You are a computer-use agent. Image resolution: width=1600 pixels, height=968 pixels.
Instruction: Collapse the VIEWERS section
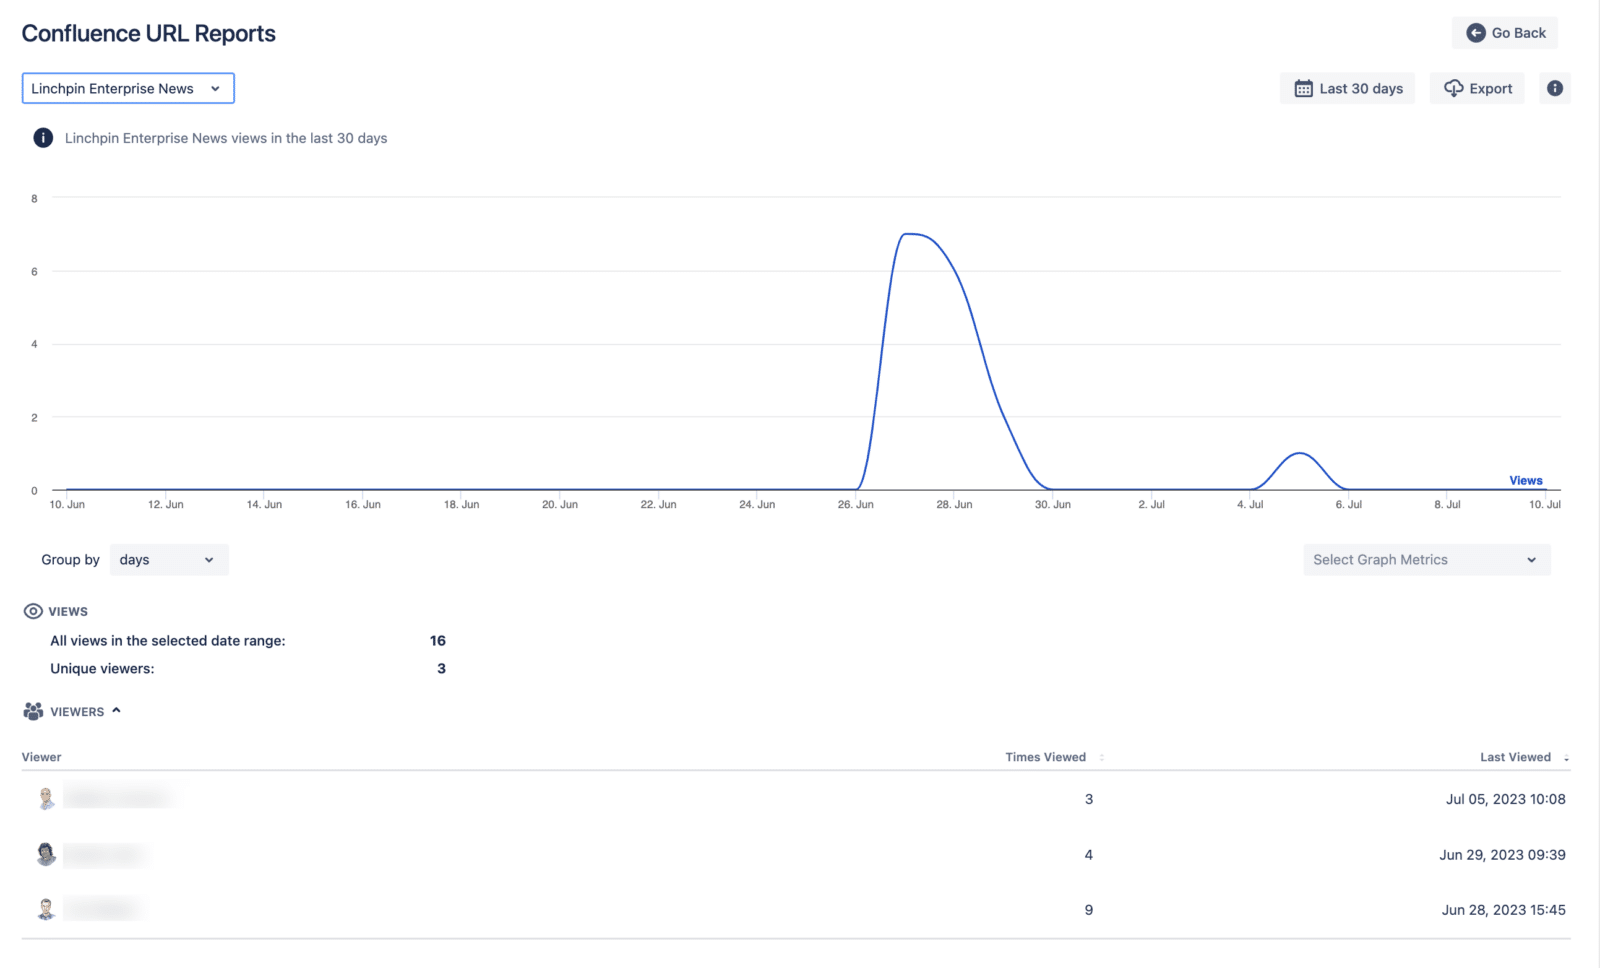(117, 710)
